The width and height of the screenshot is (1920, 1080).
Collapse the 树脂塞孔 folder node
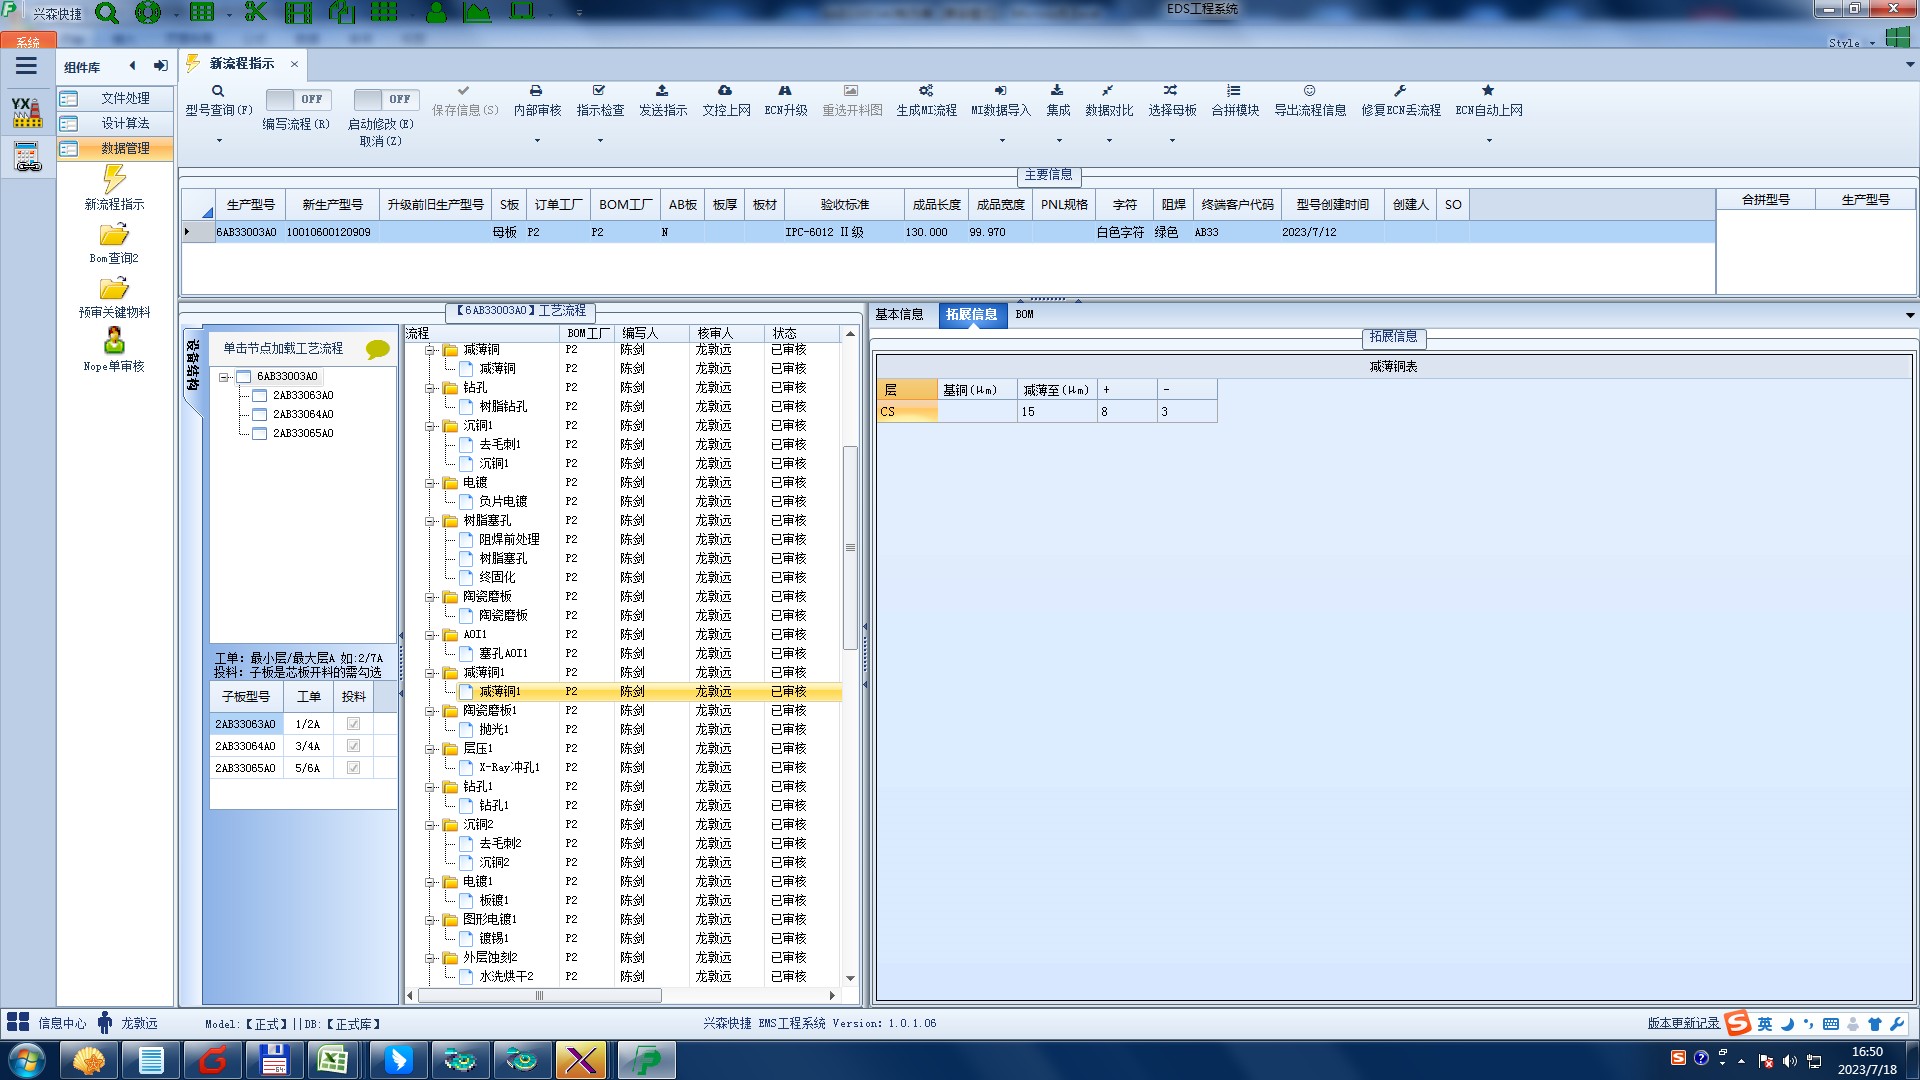pyautogui.click(x=430, y=521)
